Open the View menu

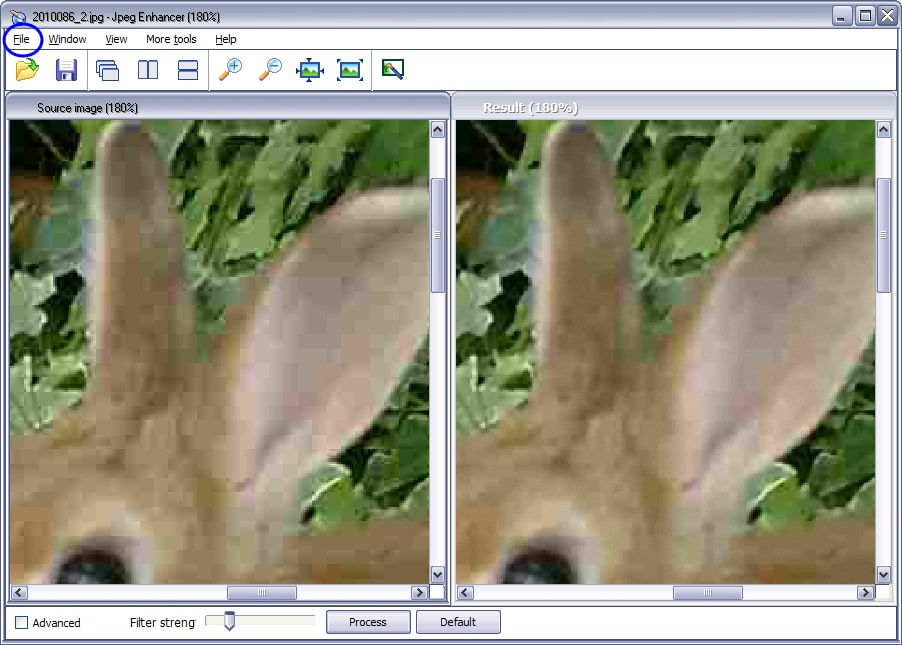coord(116,39)
